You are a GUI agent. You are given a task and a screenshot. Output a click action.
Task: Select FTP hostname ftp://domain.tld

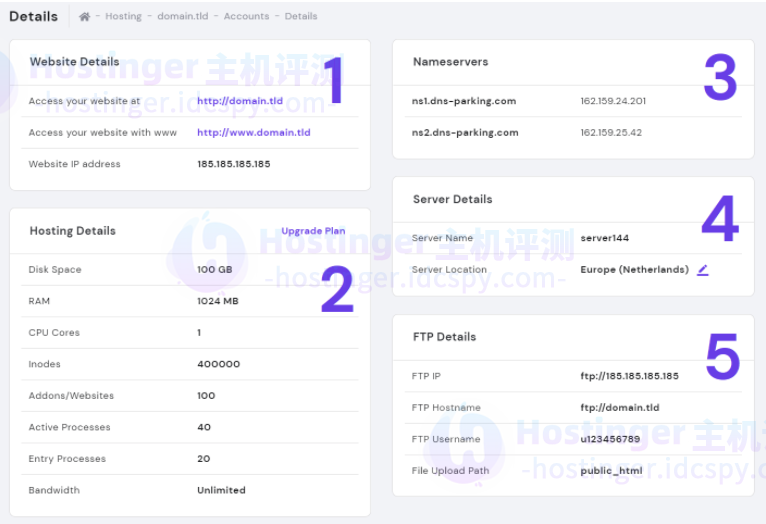coord(619,408)
